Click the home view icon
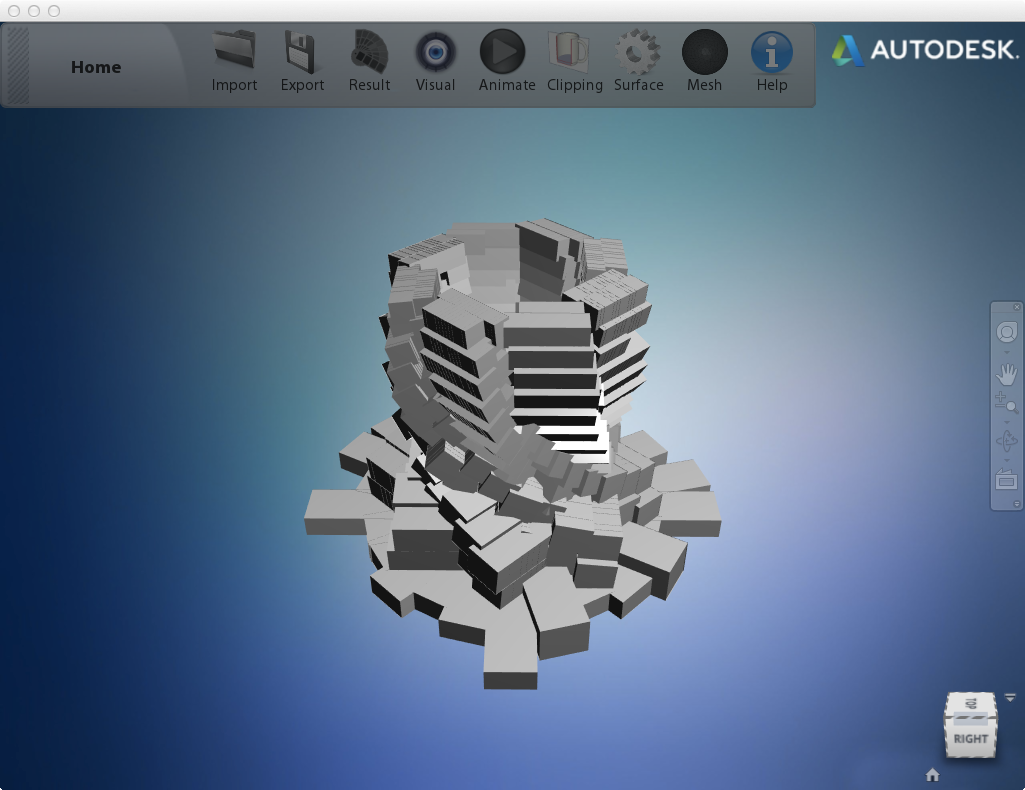Screen dimensions: 1025x790 tap(932, 775)
